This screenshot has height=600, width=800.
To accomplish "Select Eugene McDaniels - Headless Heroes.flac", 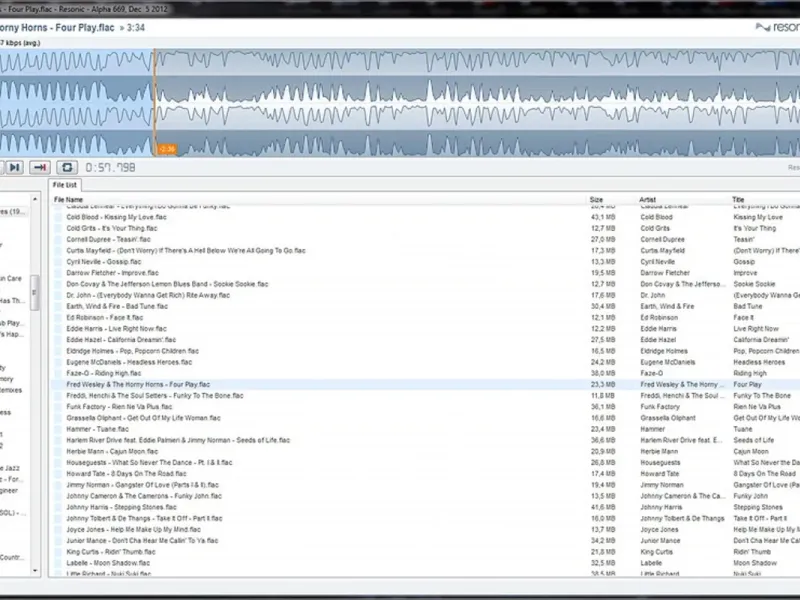I will click(129, 362).
